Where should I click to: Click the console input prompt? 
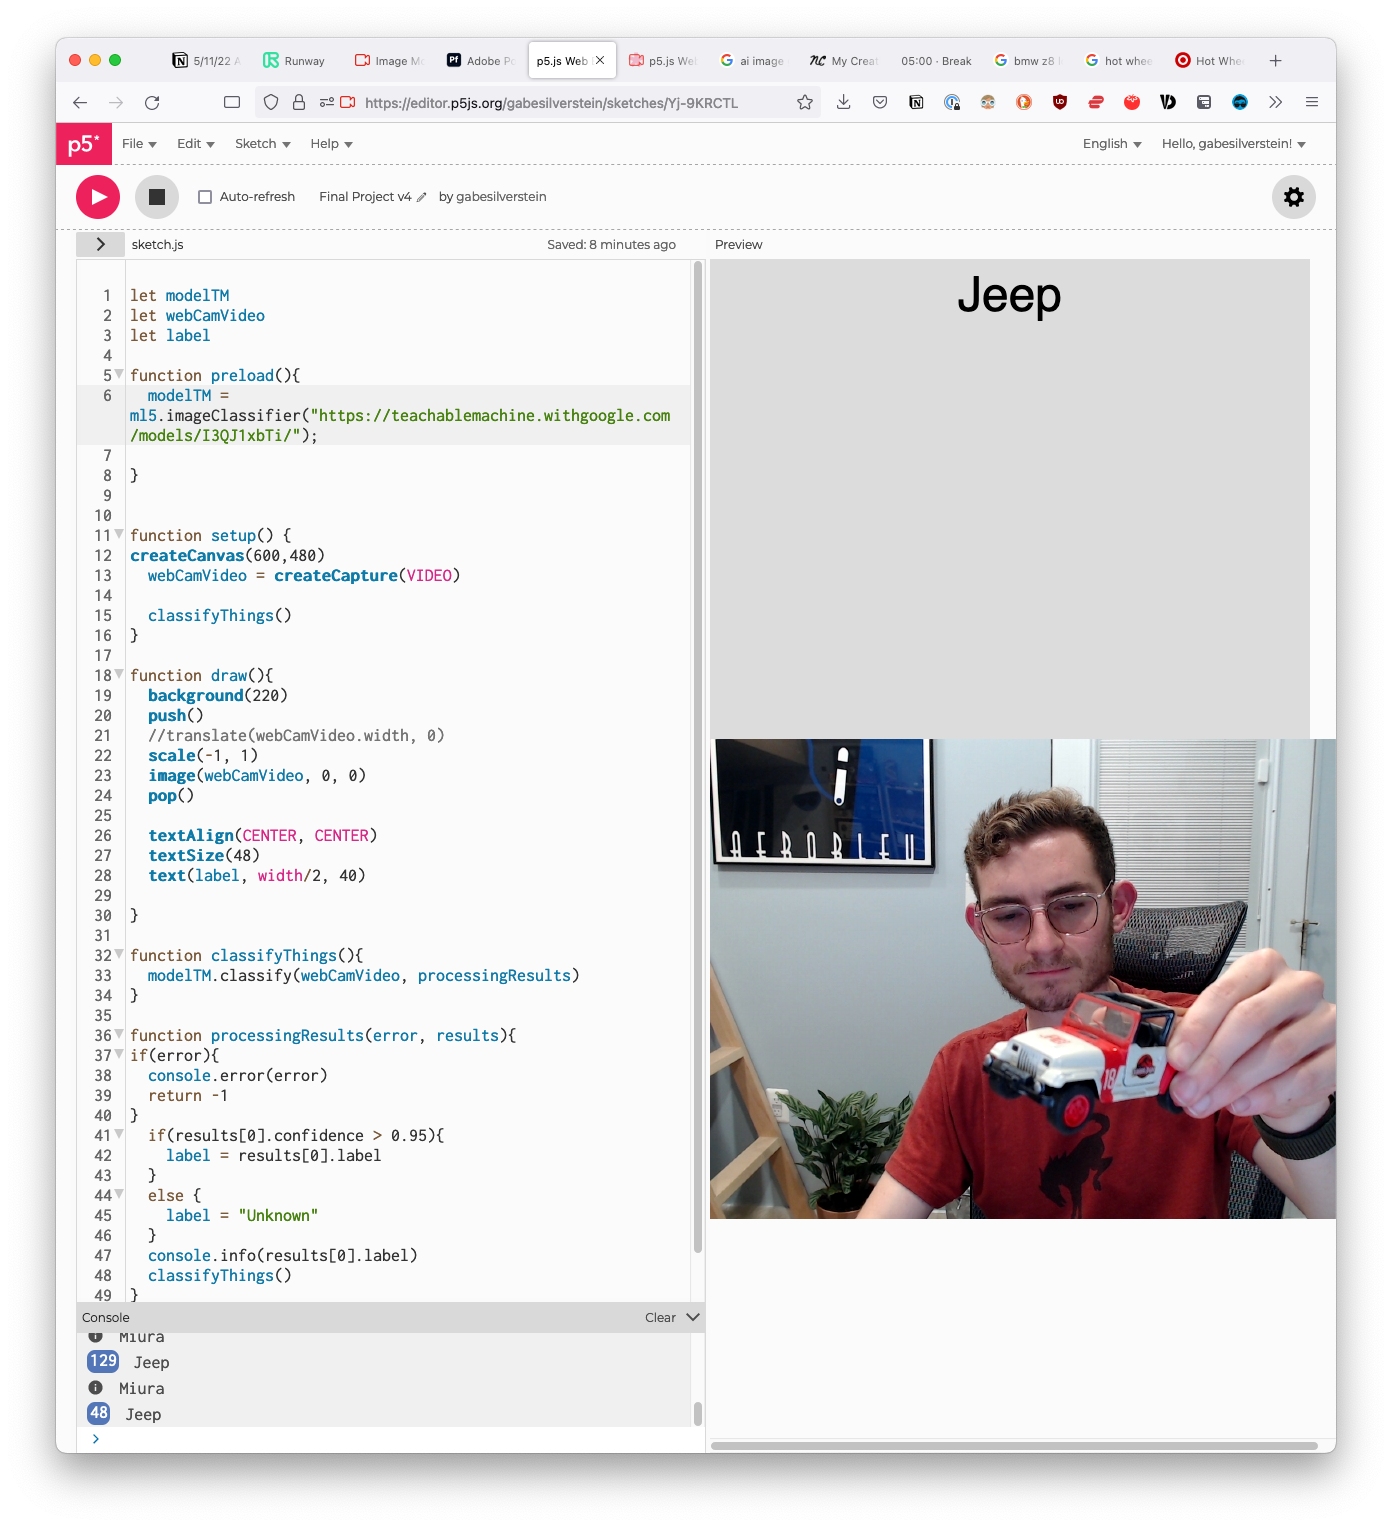click(390, 1439)
